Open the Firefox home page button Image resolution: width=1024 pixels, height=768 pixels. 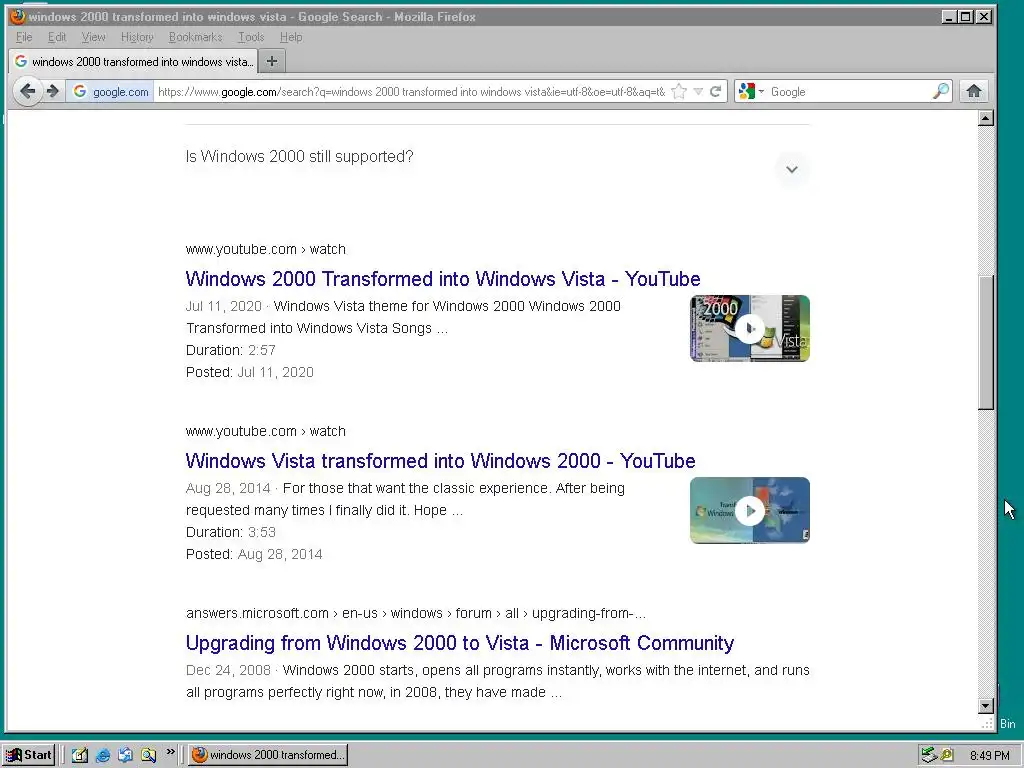pyautogui.click(x=974, y=91)
